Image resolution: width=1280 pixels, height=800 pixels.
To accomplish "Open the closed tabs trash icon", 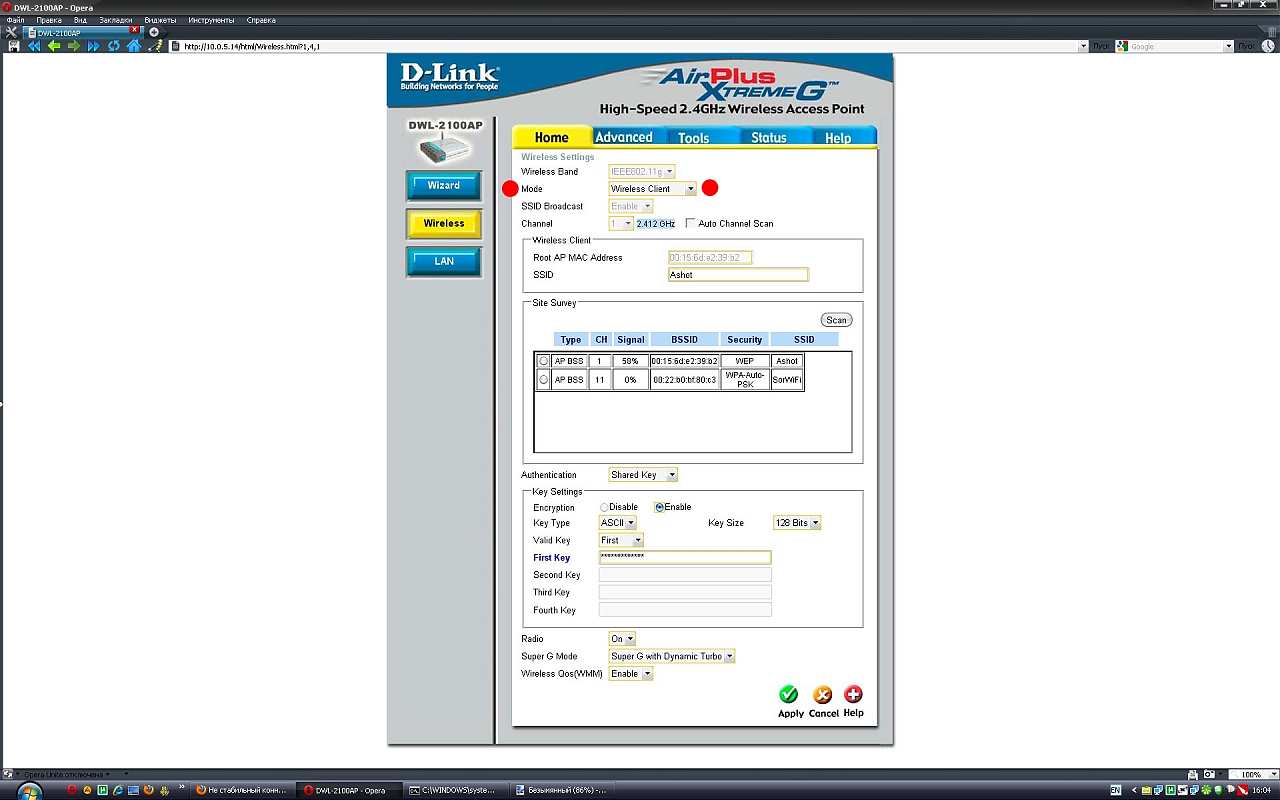I will pos(1270,33).
